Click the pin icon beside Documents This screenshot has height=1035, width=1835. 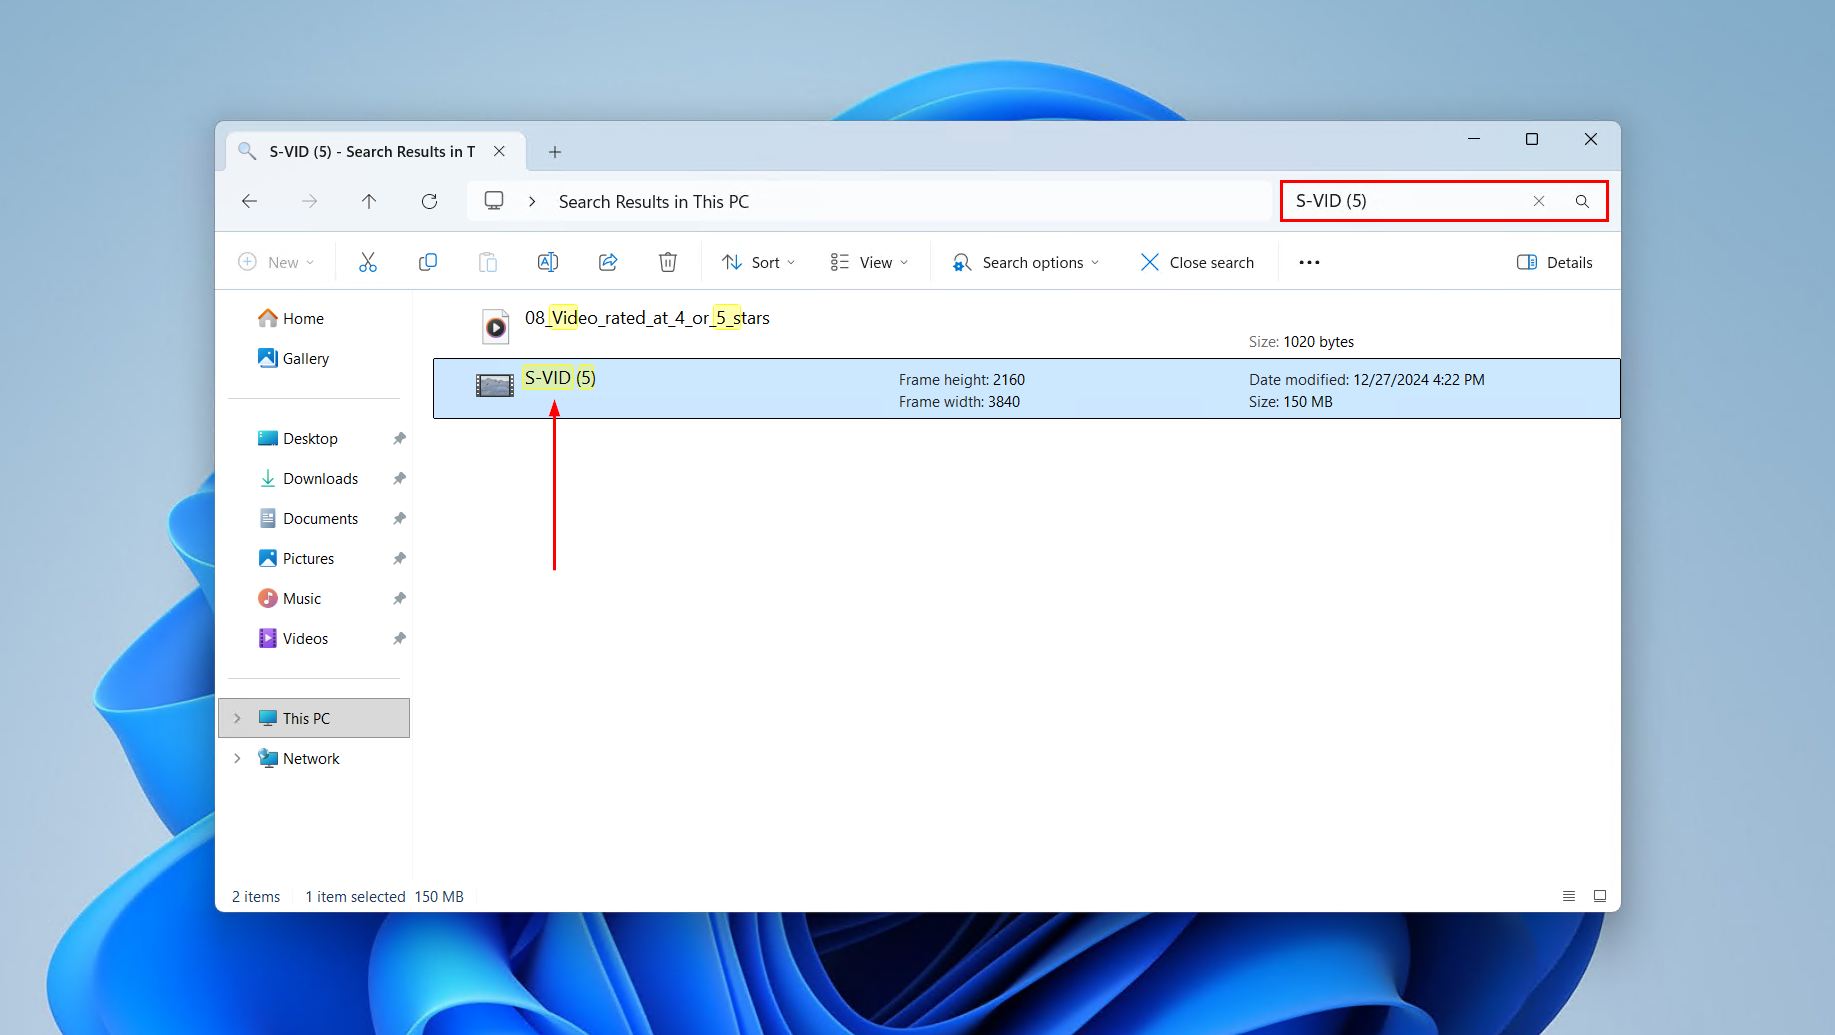click(399, 518)
